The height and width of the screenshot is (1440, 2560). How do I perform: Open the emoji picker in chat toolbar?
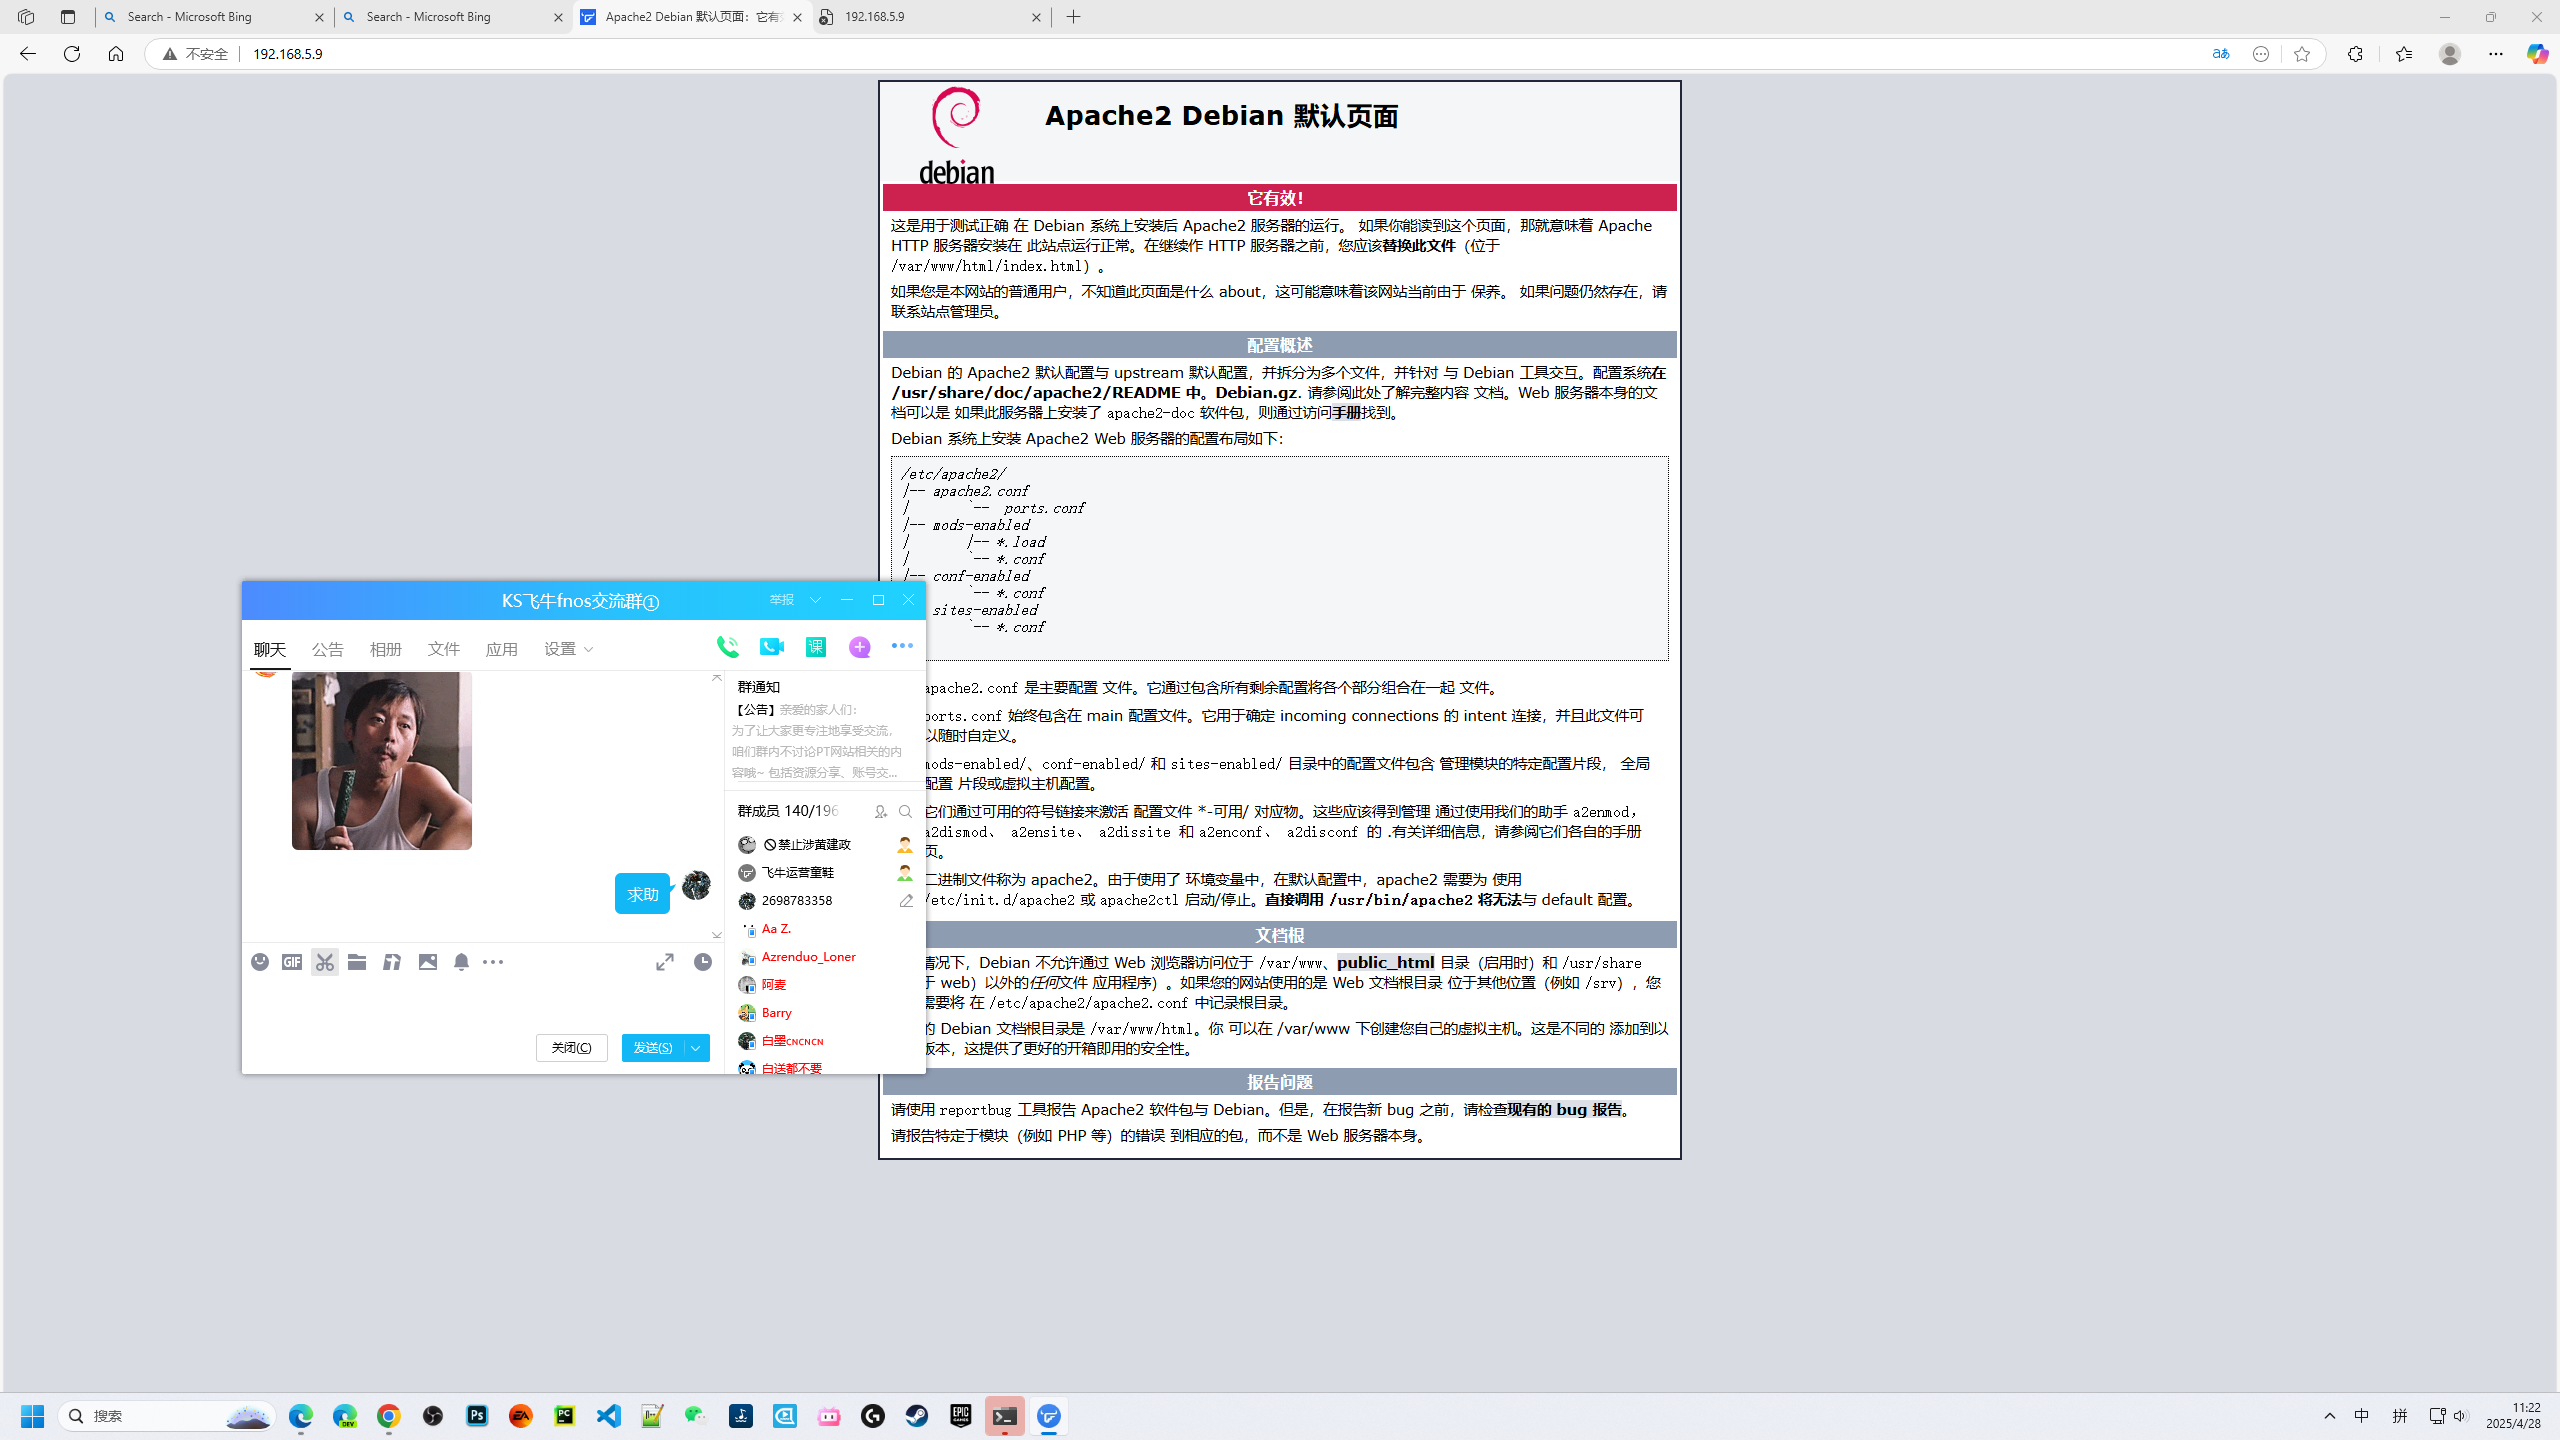pos(260,962)
